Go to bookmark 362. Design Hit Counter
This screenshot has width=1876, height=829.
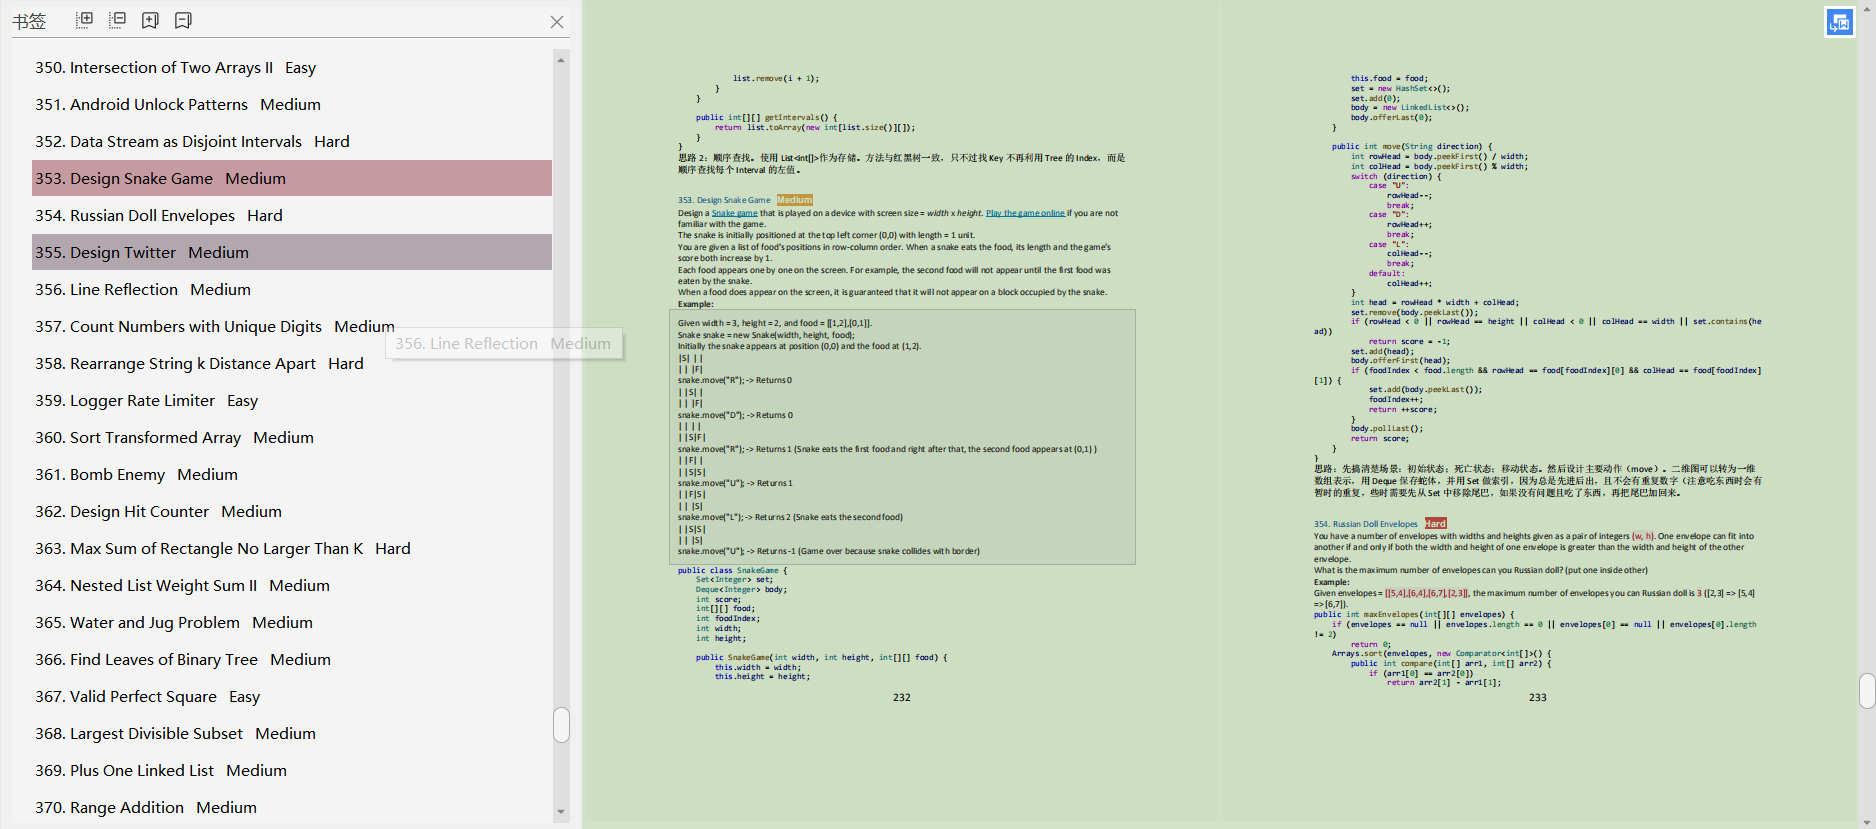[292, 512]
